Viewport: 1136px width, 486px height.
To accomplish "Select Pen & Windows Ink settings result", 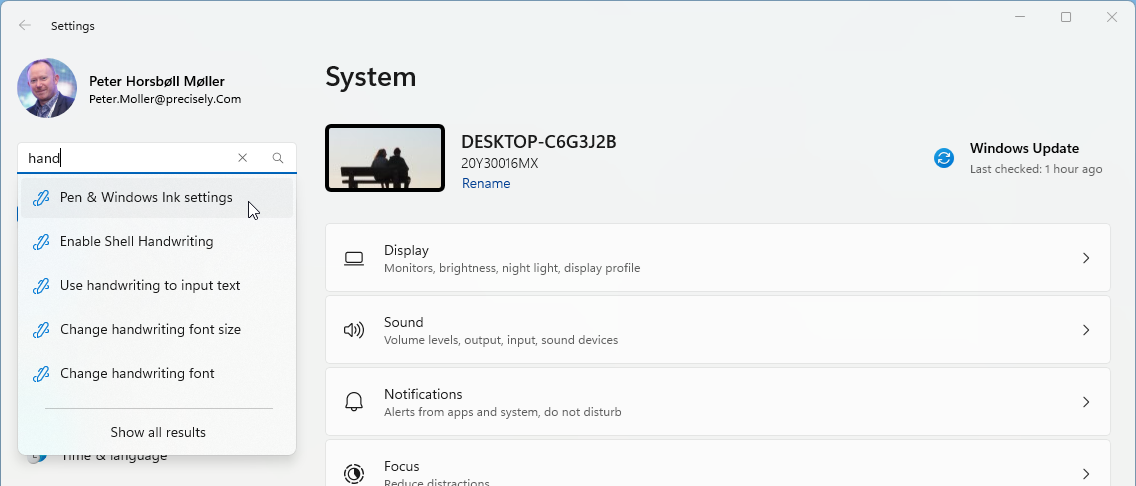I will 146,198.
